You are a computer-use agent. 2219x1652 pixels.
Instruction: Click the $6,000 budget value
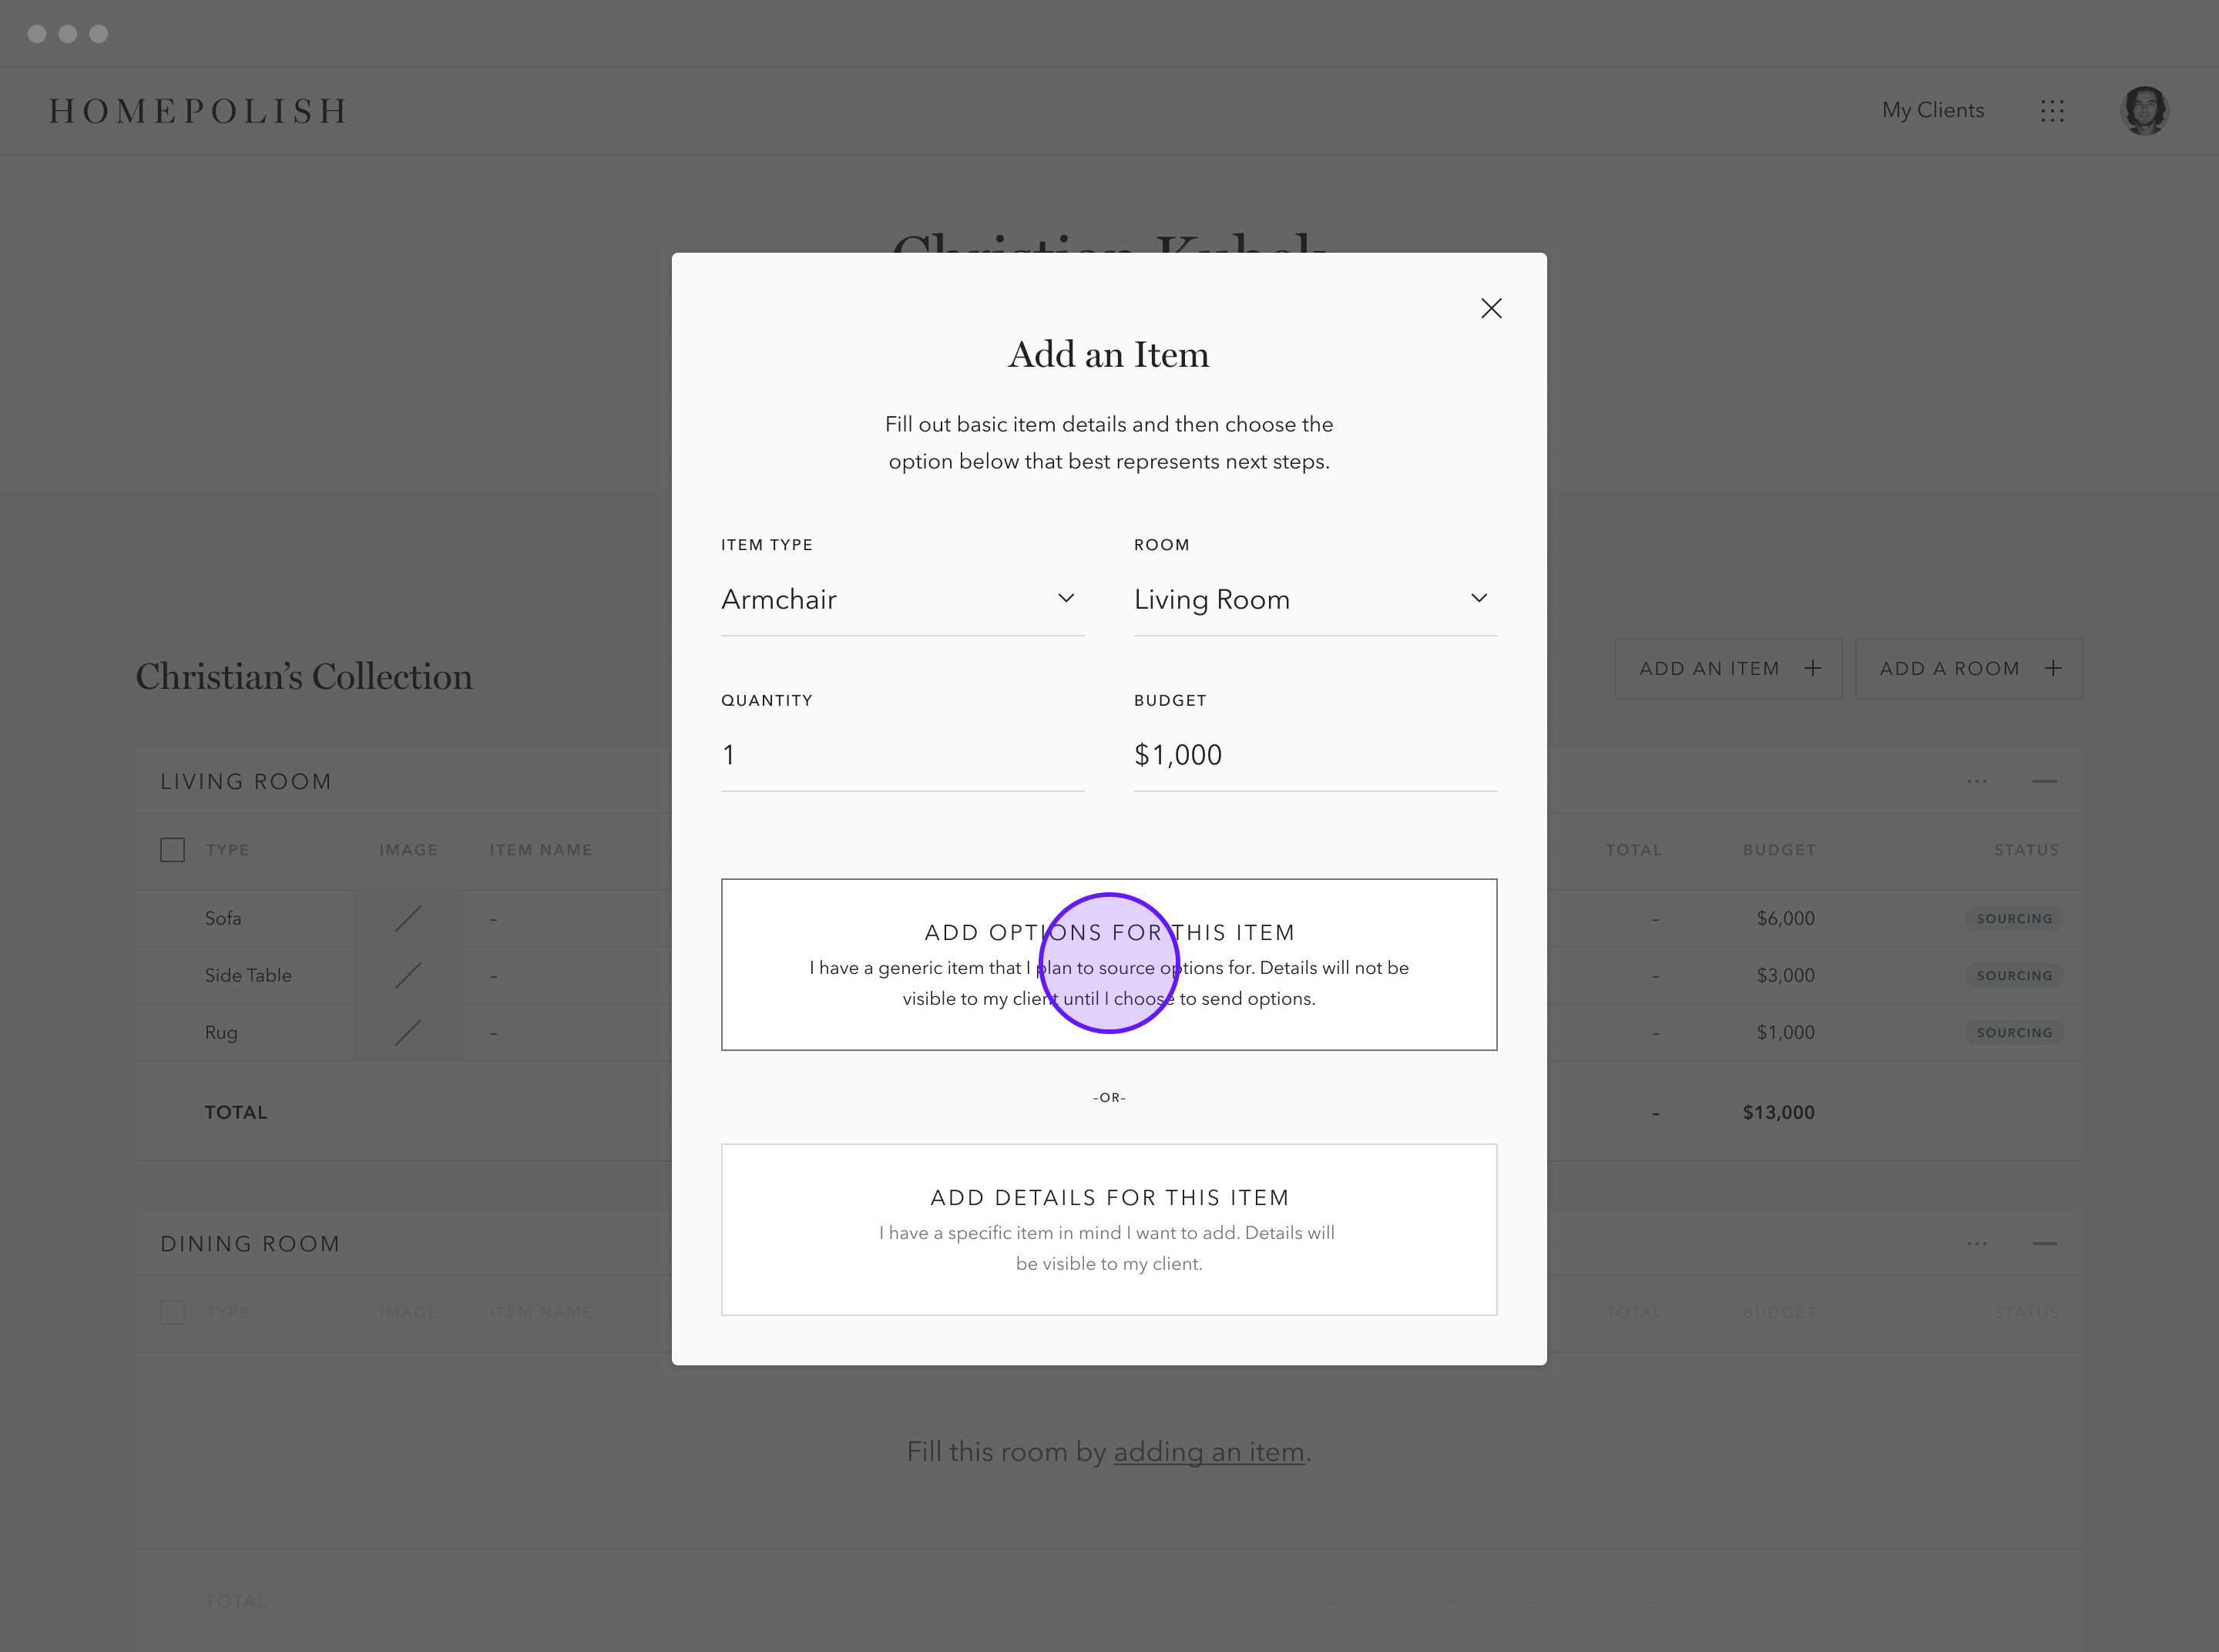[x=1785, y=918]
